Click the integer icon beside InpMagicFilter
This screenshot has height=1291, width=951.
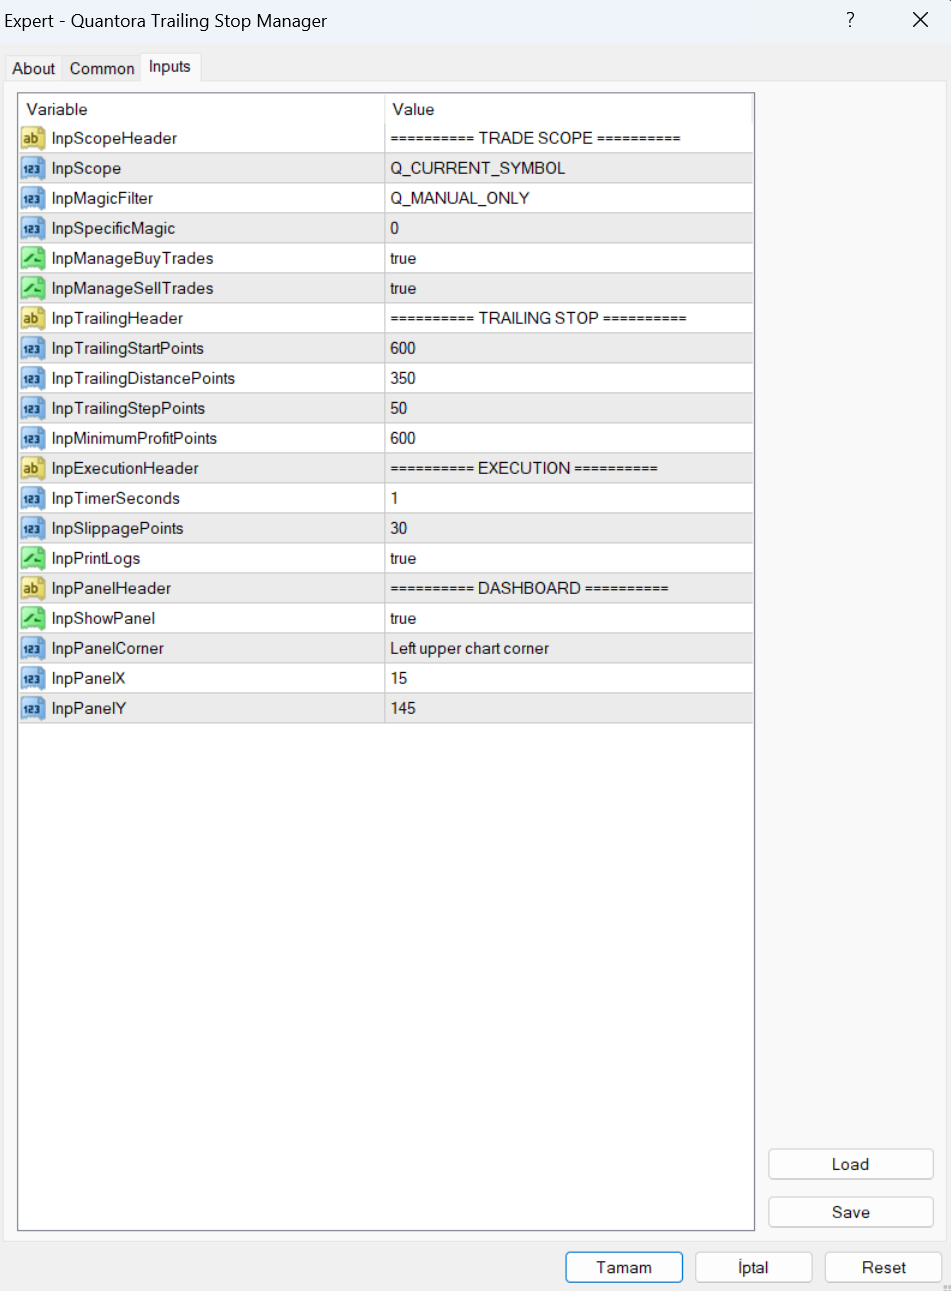32,198
